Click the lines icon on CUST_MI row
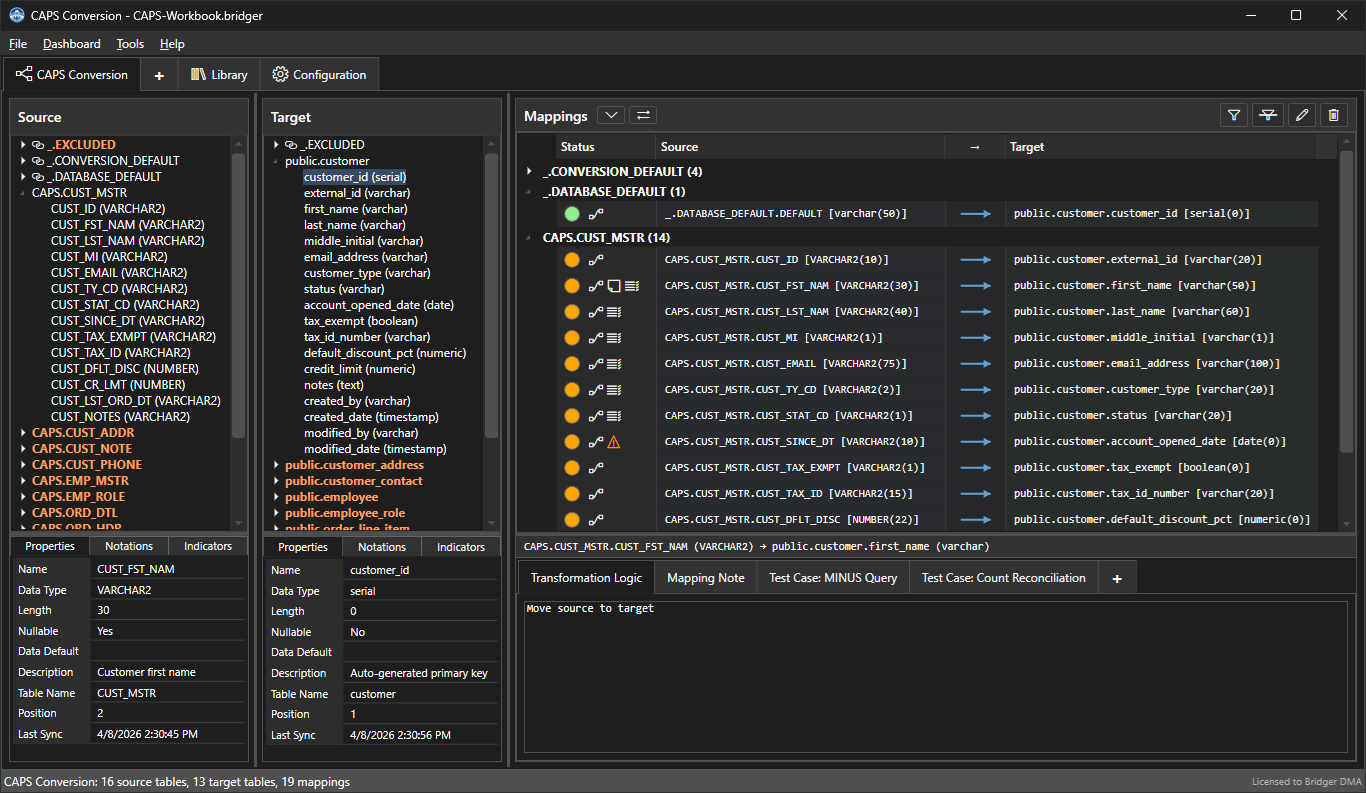The height and width of the screenshot is (793, 1366). coord(614,337)
